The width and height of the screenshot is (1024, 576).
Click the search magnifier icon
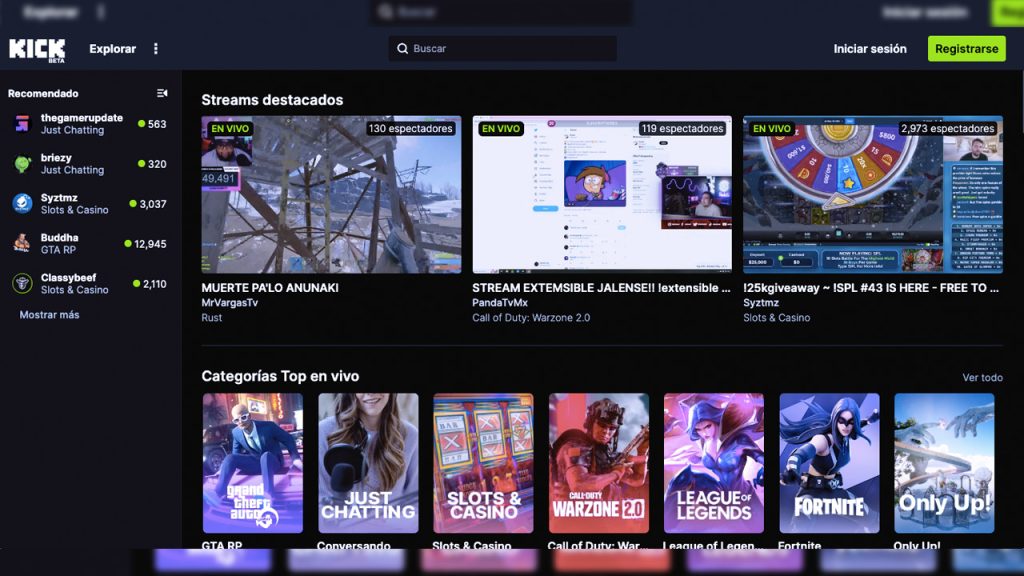[402, 49]
